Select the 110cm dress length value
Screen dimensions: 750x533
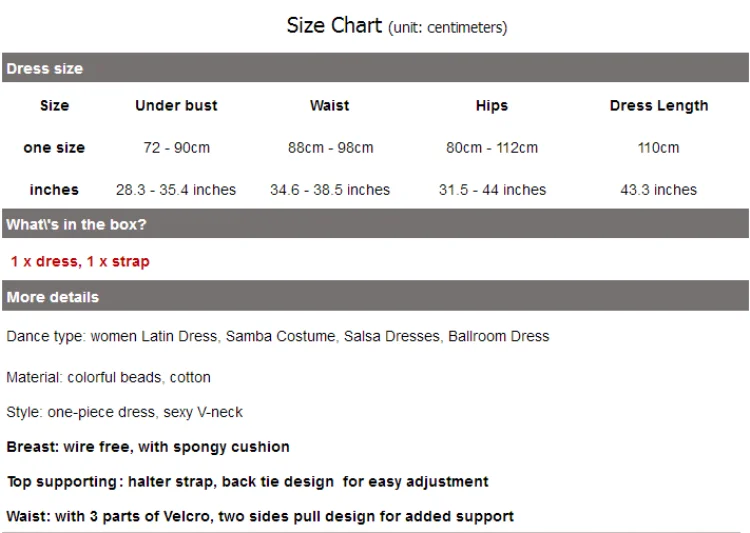(x=658, y=148)
